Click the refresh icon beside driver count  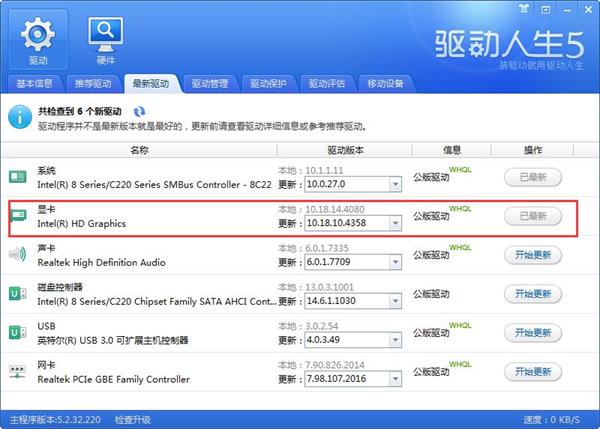139,112
